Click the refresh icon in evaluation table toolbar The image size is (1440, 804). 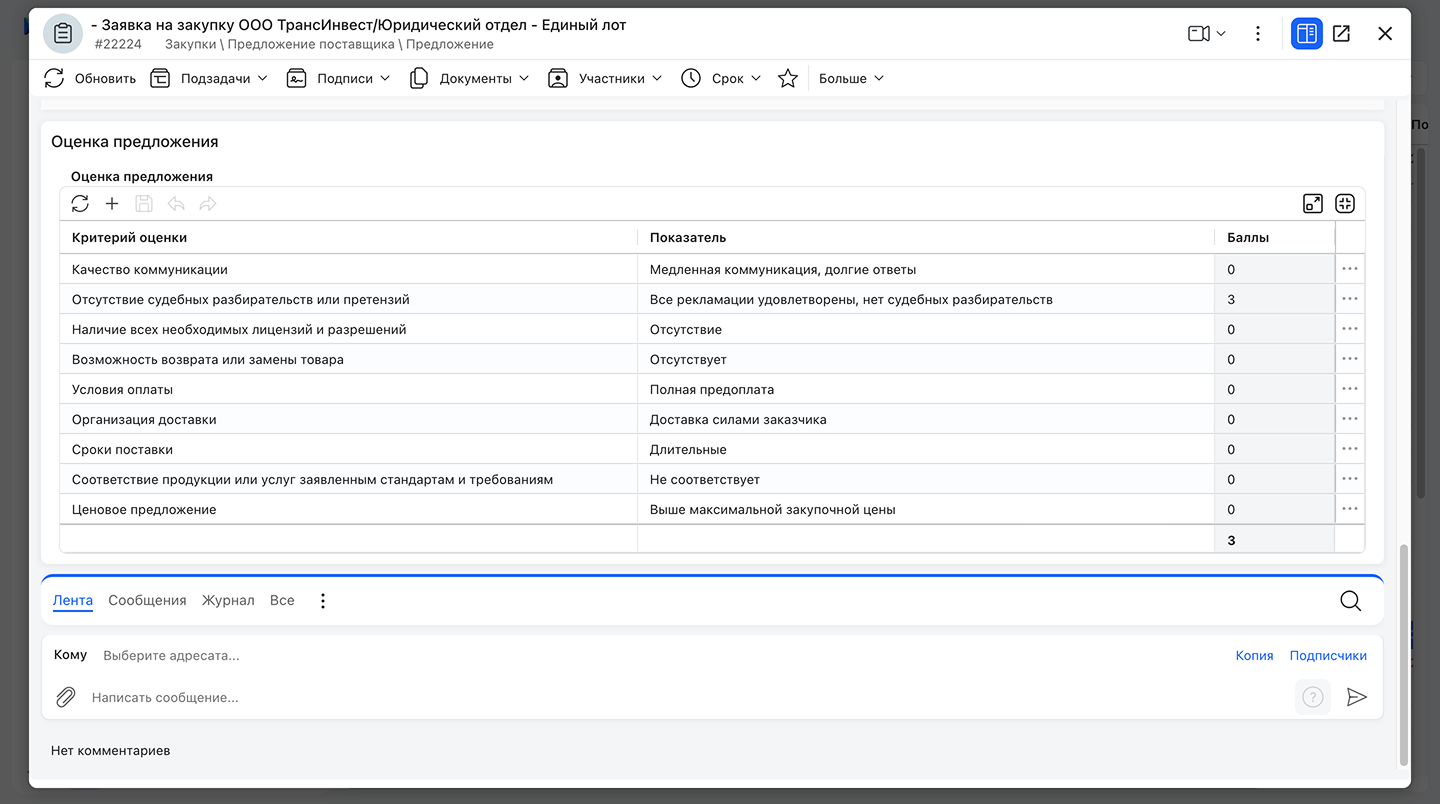[x=80, y=204]
